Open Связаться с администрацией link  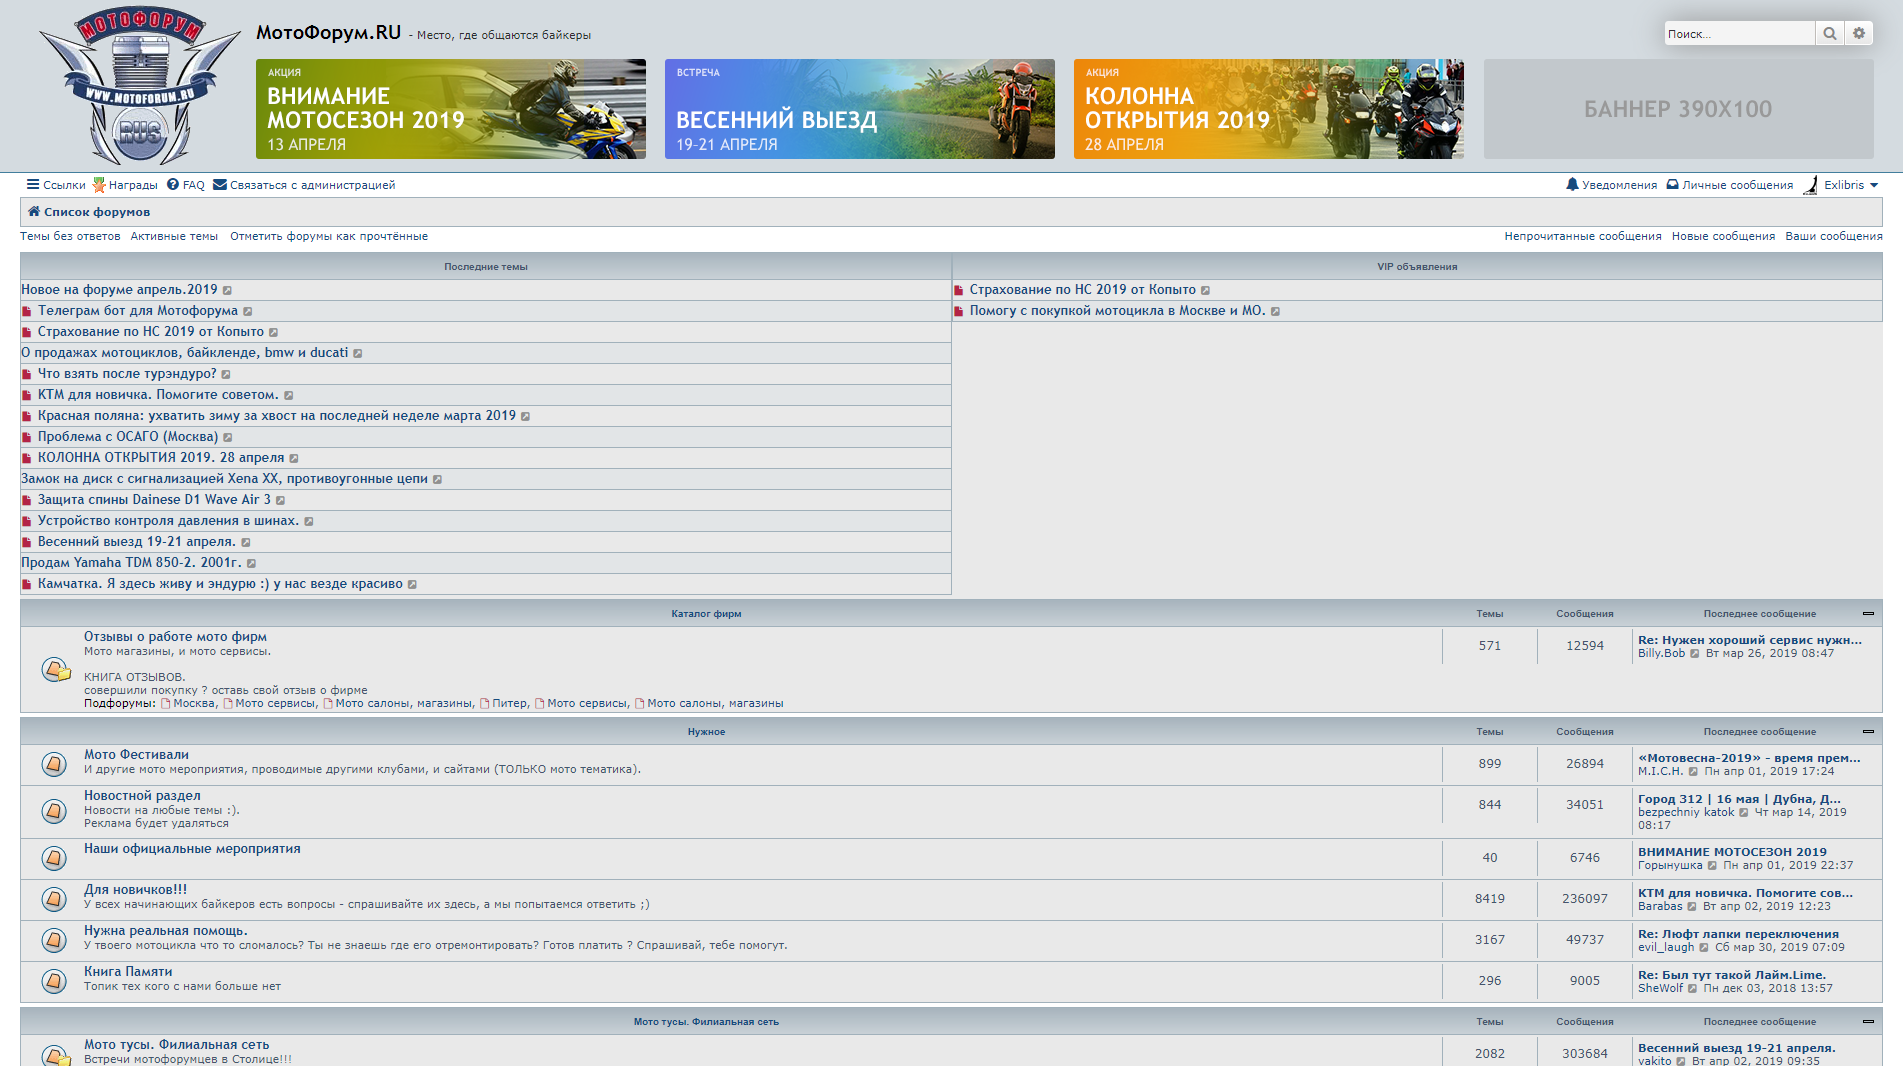[x=304, y=185]
